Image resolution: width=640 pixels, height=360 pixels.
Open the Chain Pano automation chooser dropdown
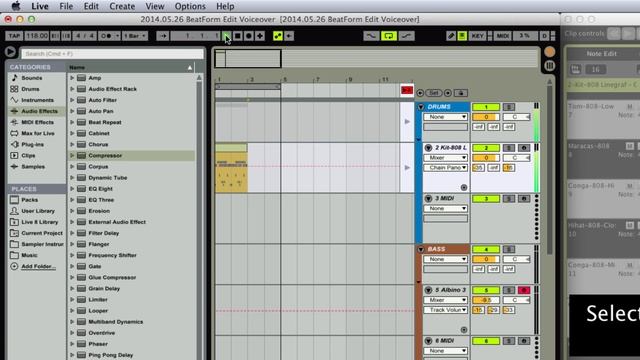445,168
